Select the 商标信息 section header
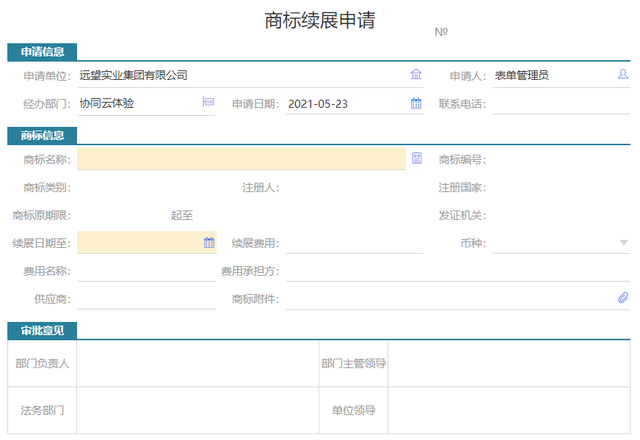The image size is (640, 440). [x=42, y=135]
